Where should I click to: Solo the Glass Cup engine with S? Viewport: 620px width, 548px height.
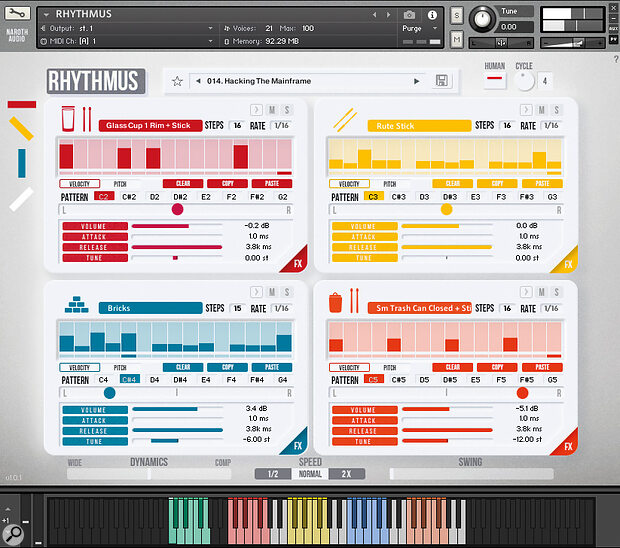(287, 110)
